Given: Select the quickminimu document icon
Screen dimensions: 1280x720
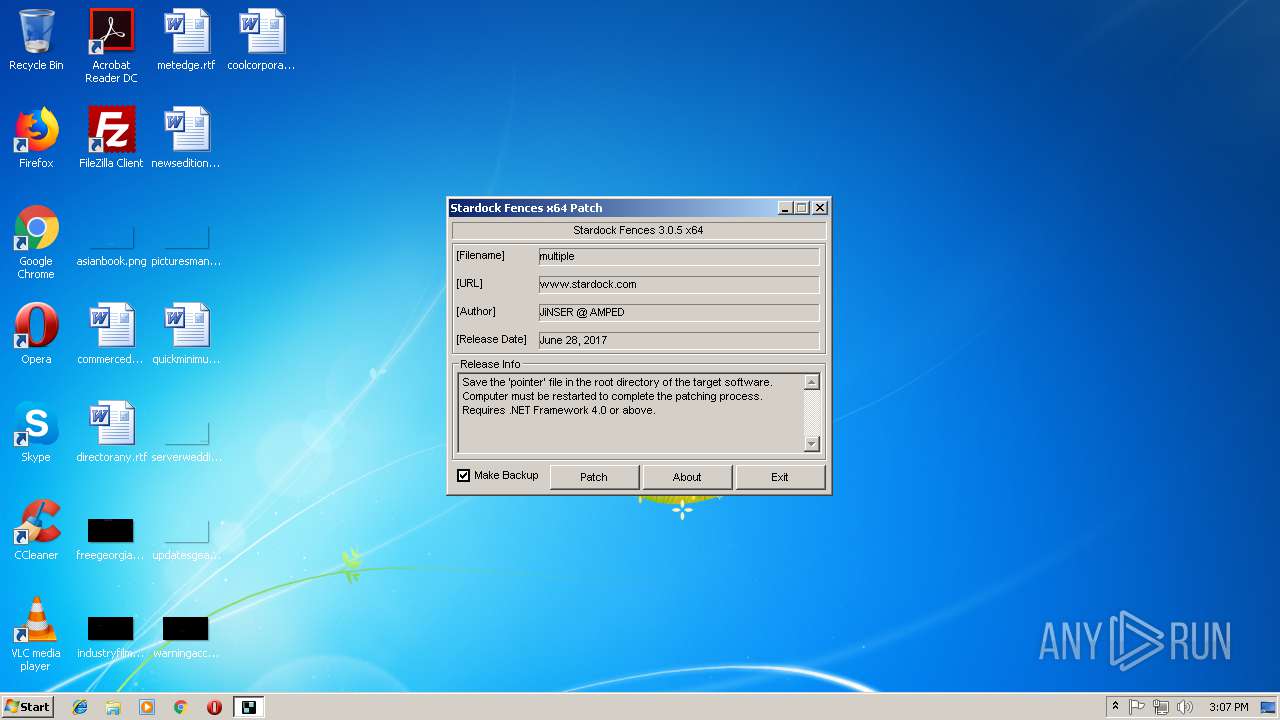Looking at the screenshot, I should click(186, 334).
